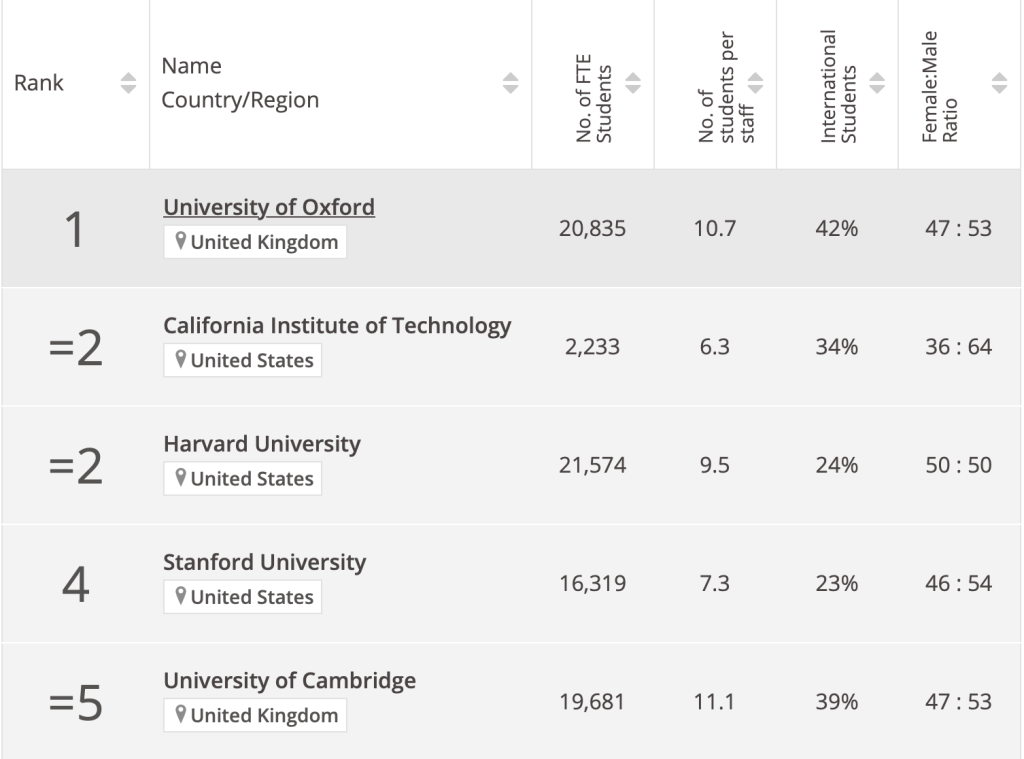Screen dimensions: 1024x759
Task: Open University of Oxford link
Action: [x=269, y=207]
